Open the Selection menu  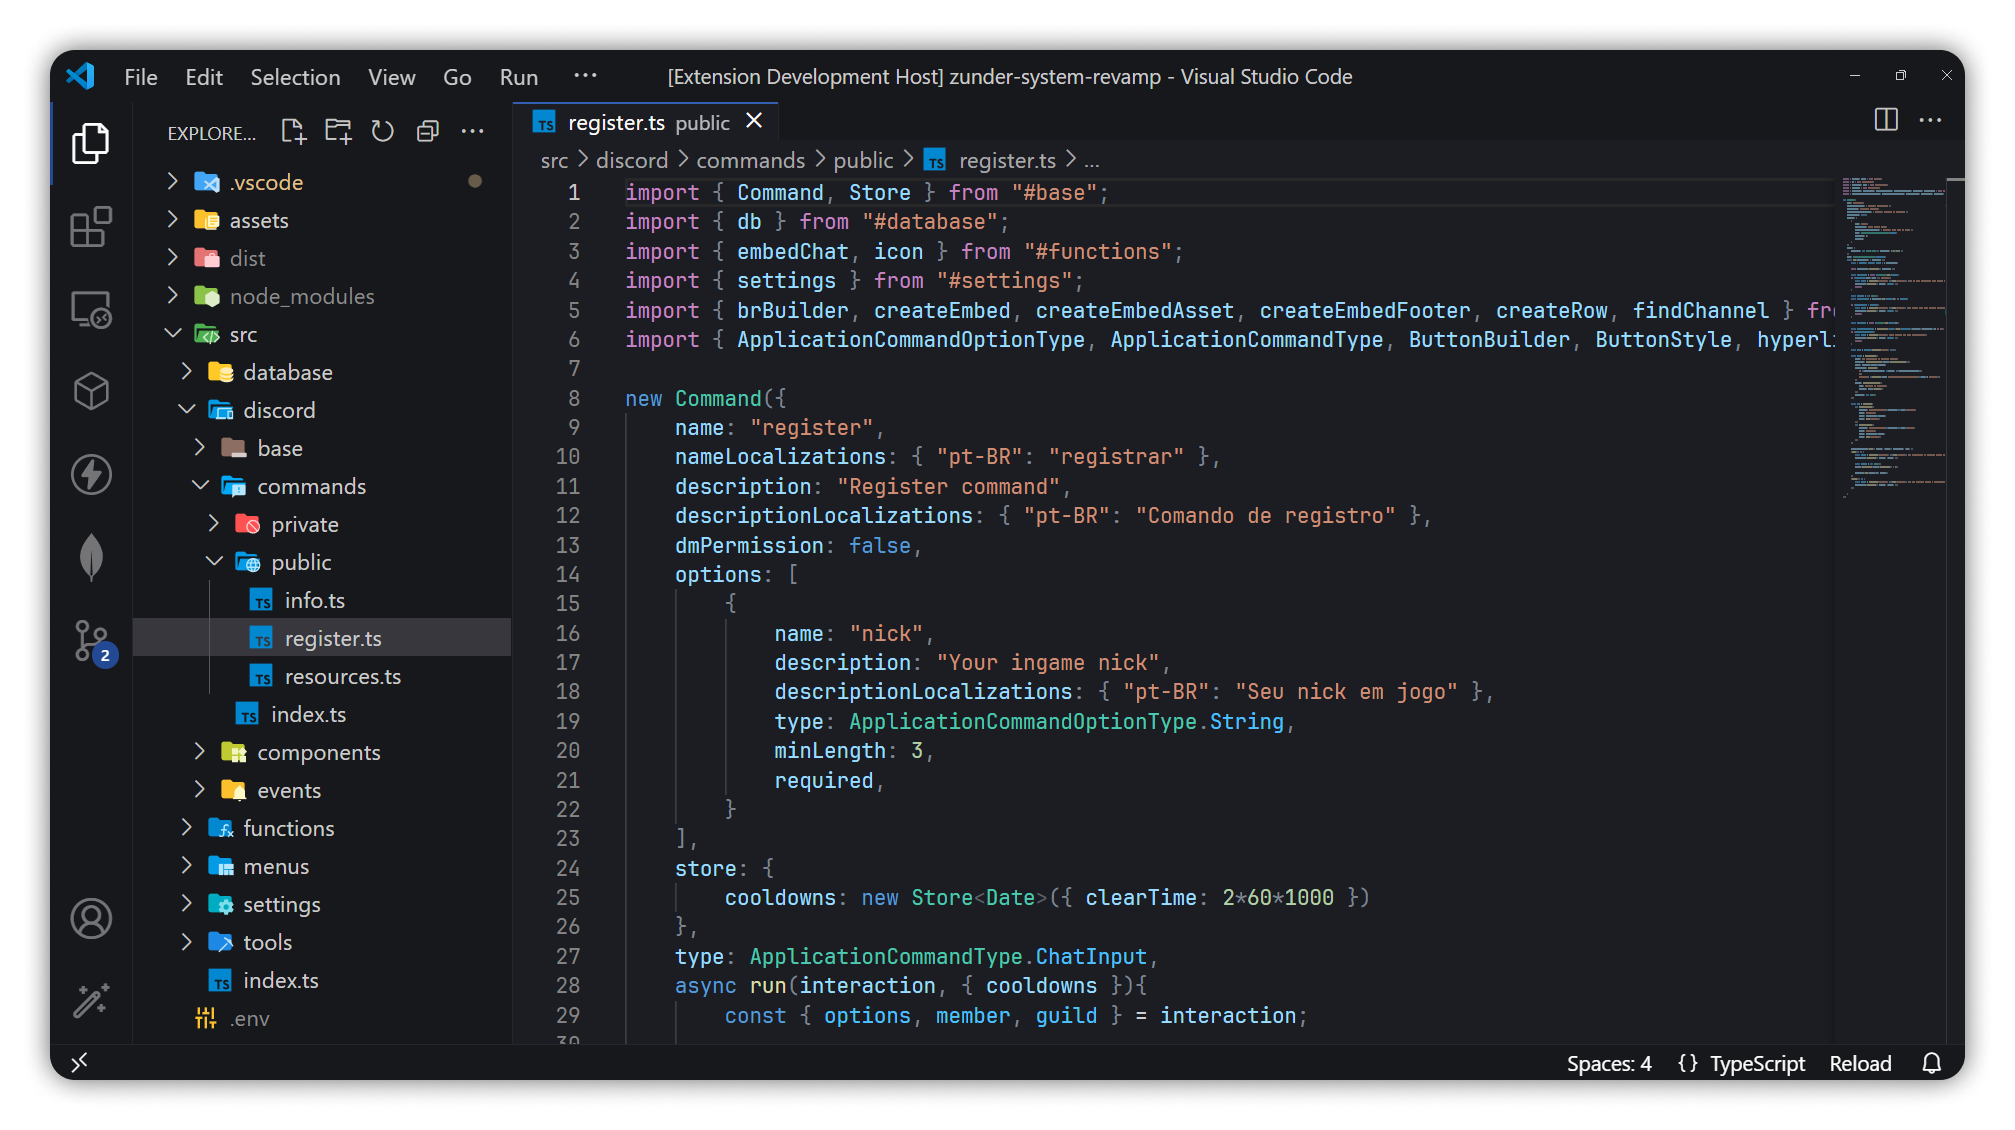295,77
